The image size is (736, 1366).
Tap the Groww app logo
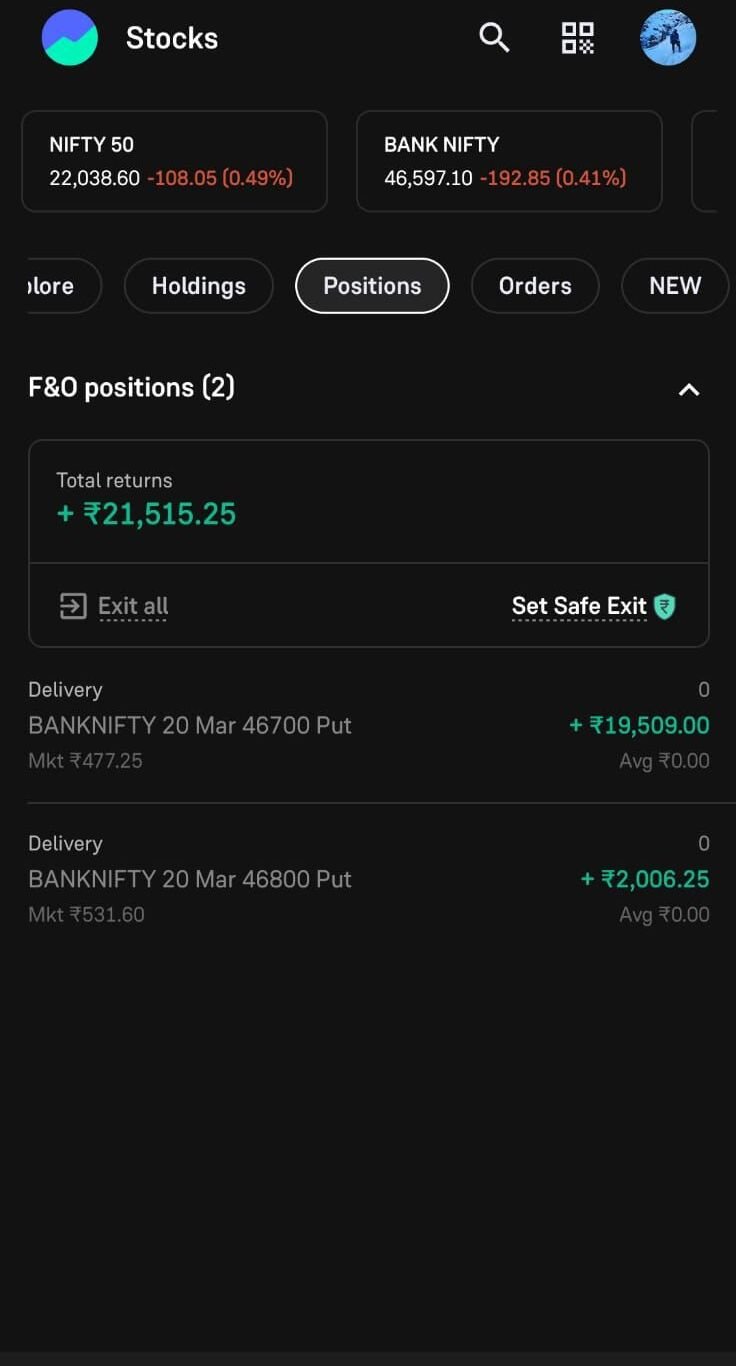70,38
